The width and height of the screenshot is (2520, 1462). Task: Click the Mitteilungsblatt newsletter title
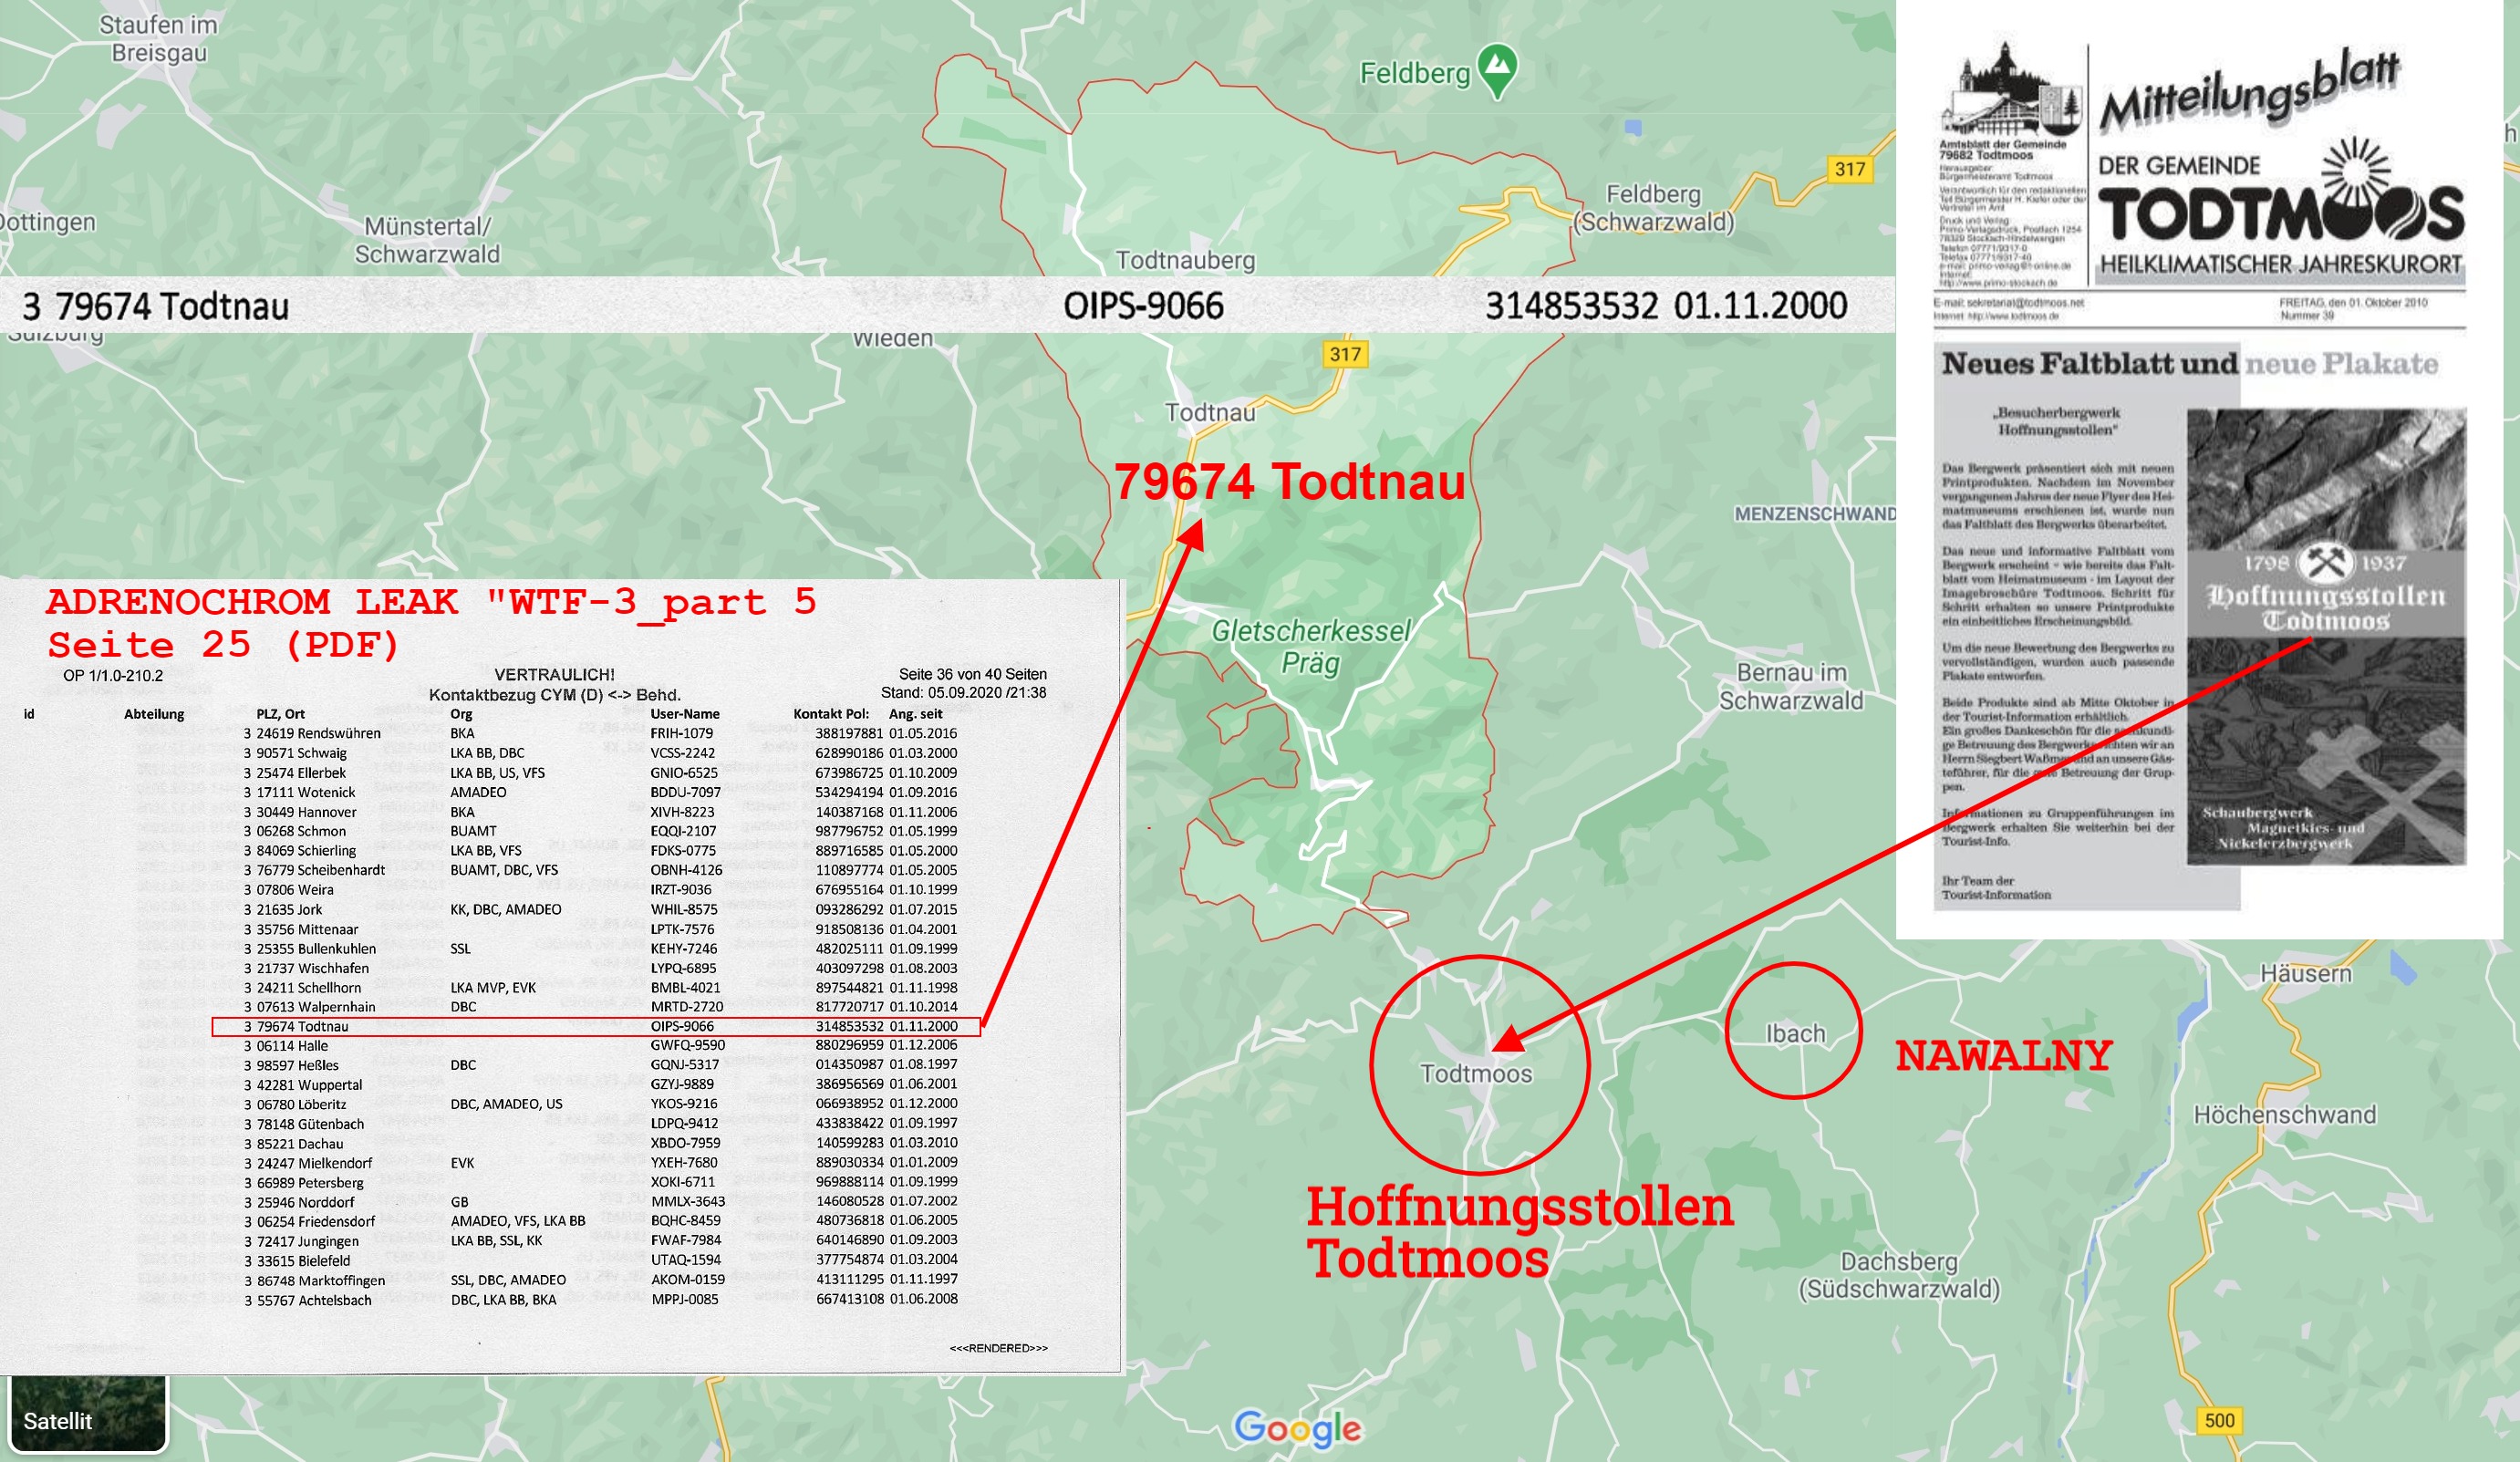click(2249, 90)
